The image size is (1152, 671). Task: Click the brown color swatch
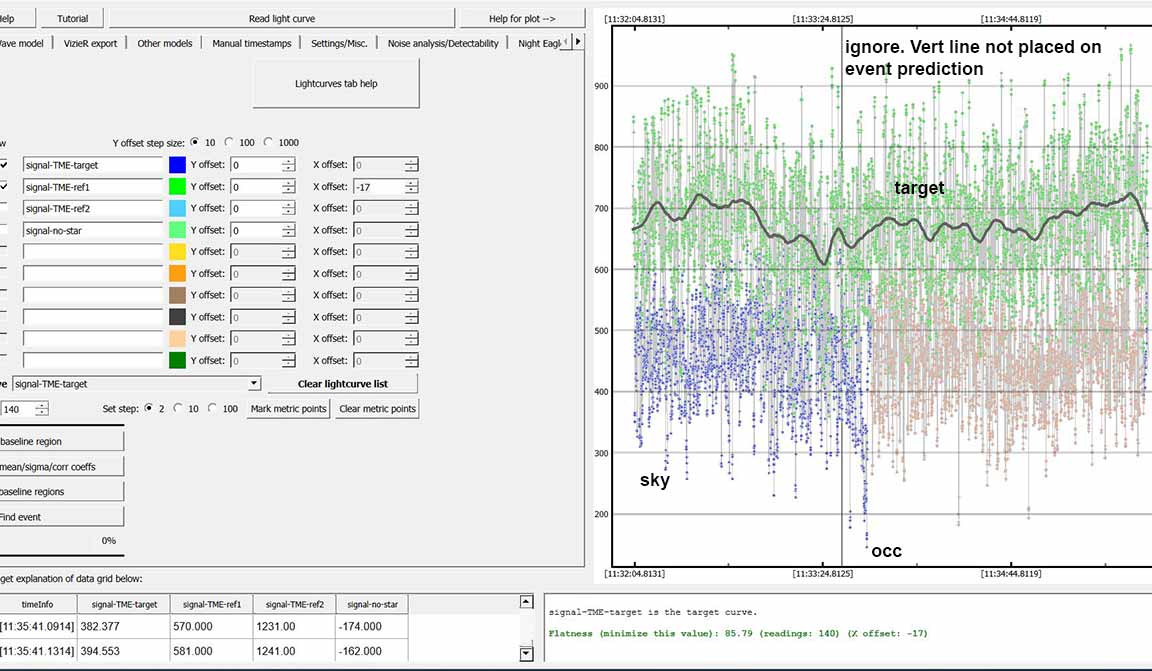[177, 295]
